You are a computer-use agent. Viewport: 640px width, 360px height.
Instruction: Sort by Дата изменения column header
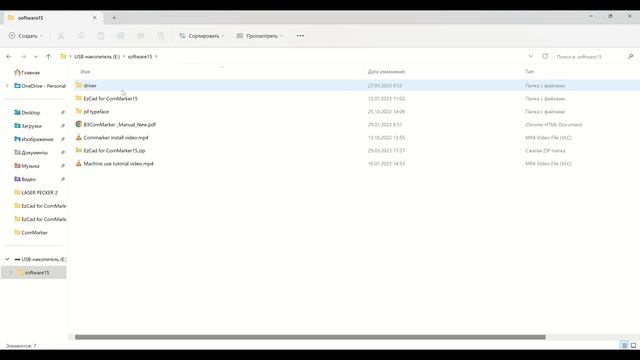coord(386,71)
